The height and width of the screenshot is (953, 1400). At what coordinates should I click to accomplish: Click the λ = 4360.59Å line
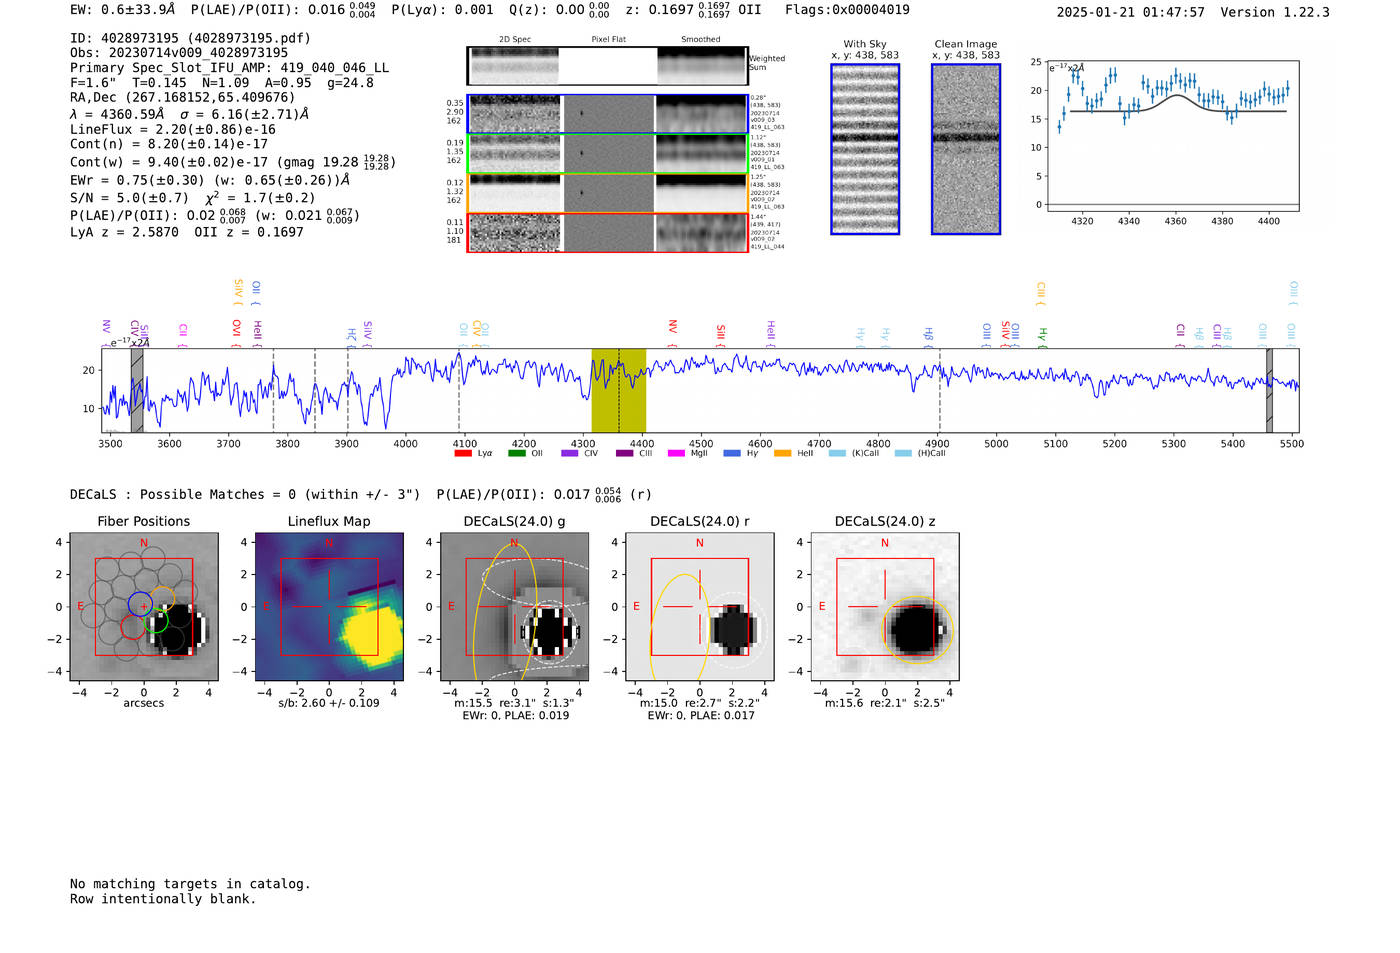190,114
